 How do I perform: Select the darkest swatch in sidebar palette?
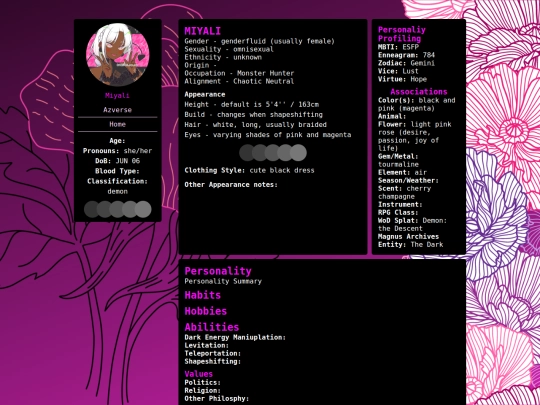(x=92, y=209)
